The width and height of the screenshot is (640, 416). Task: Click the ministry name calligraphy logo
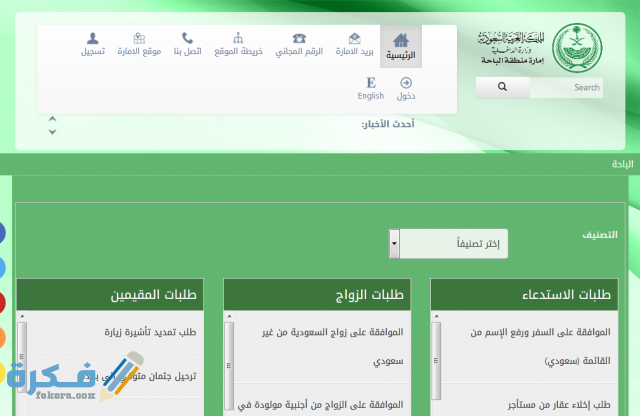pyautogui.click(x=511, y=48)
